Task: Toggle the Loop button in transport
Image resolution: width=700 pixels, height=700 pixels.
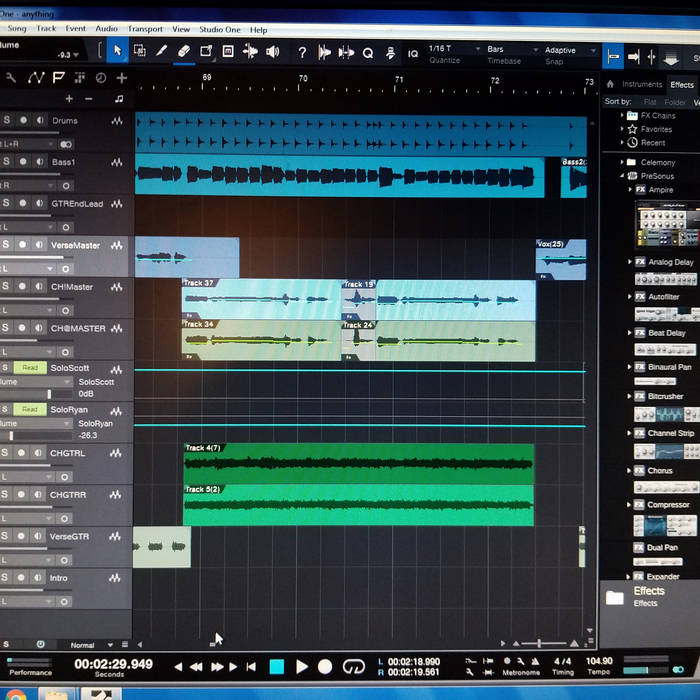Action: pos(353,667)
